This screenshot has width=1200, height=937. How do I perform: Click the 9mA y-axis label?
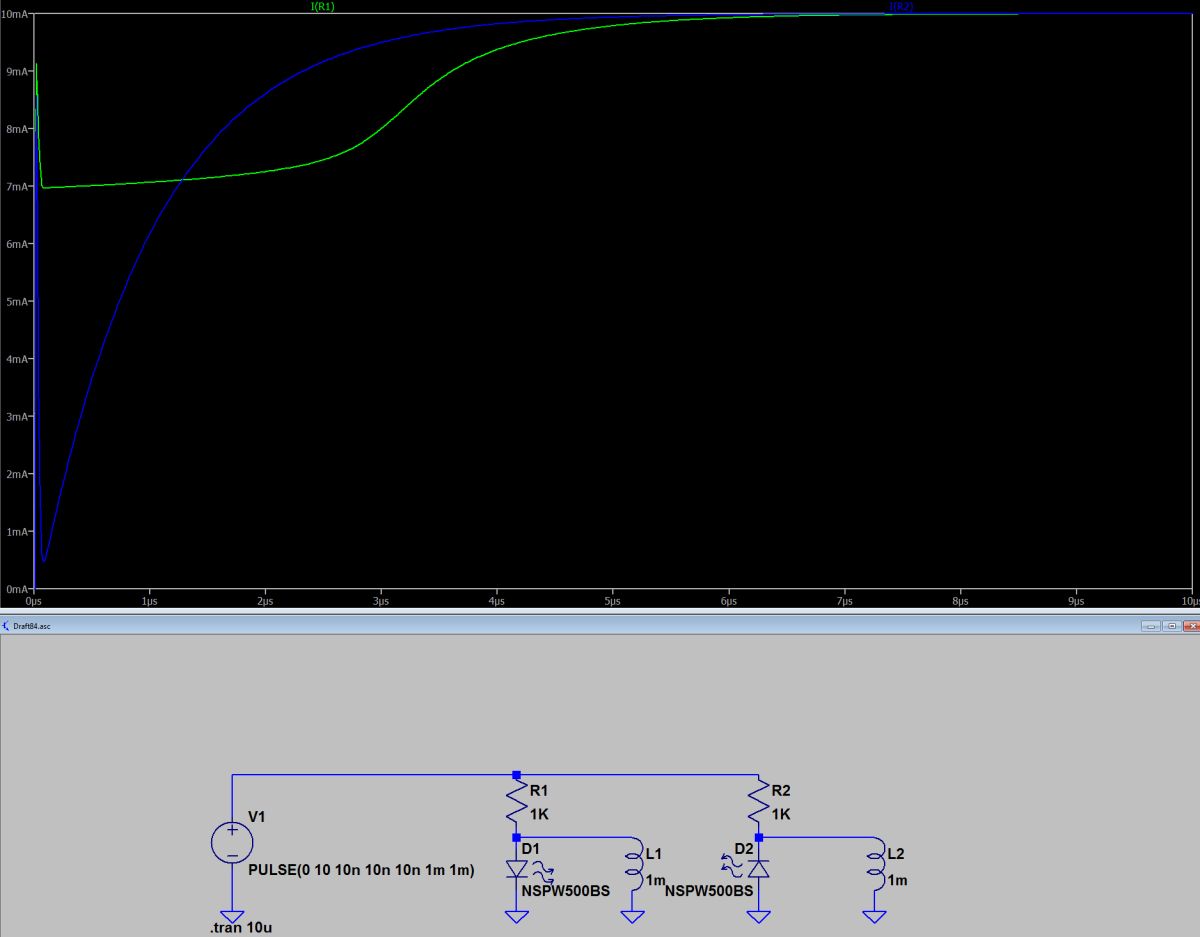(x=17, y=71)
